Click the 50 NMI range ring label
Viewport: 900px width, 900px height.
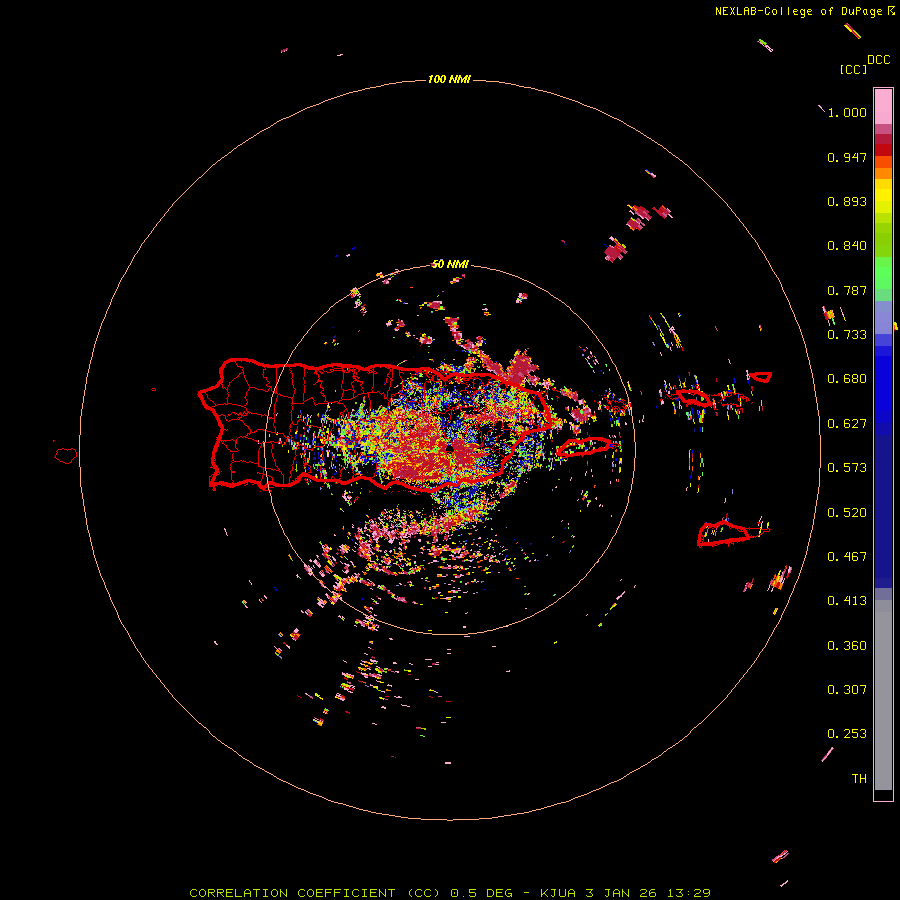click(450, 264)
